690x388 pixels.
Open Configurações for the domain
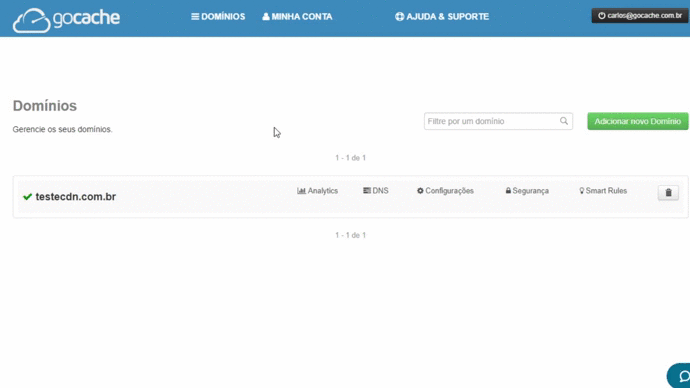tap(445, 191)
